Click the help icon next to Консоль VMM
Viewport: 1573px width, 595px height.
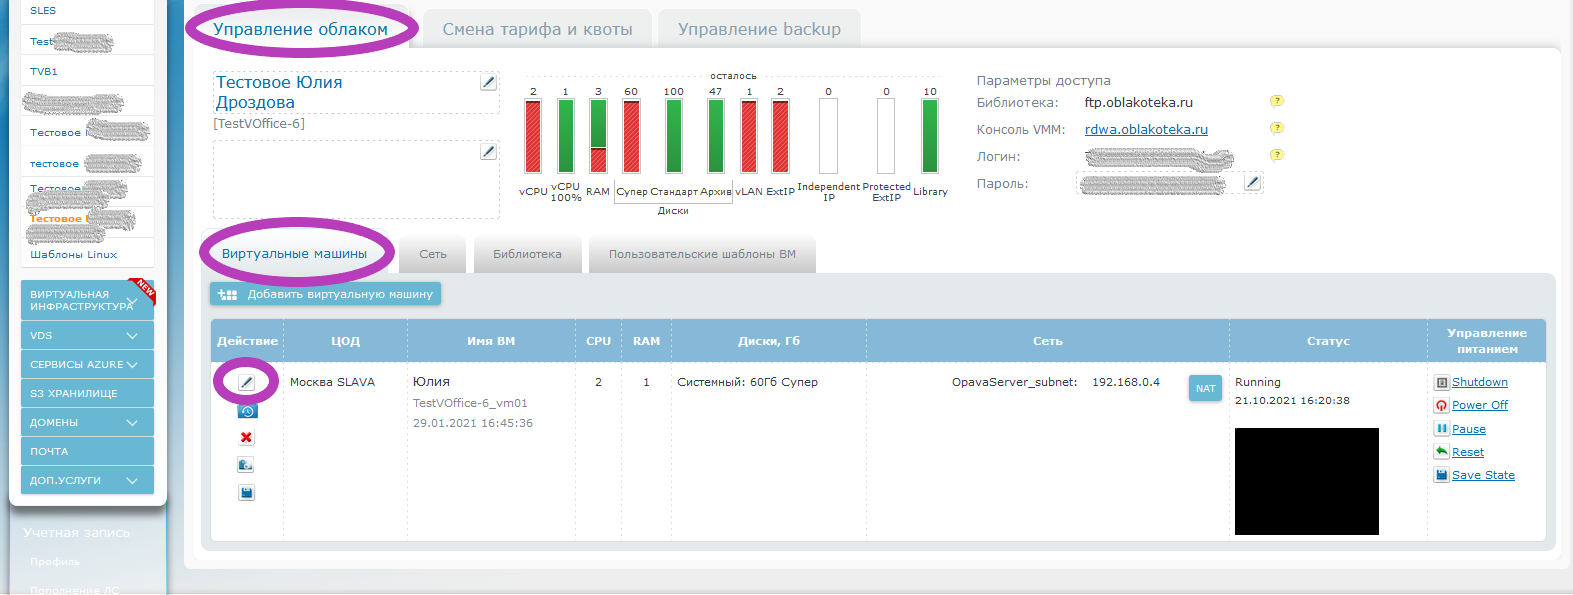tap(1276, 128)
